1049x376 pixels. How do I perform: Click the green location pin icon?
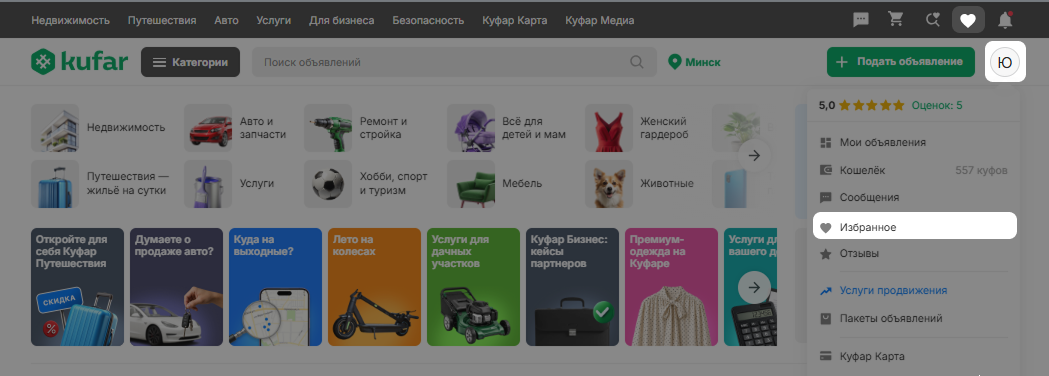click(674, 62)
